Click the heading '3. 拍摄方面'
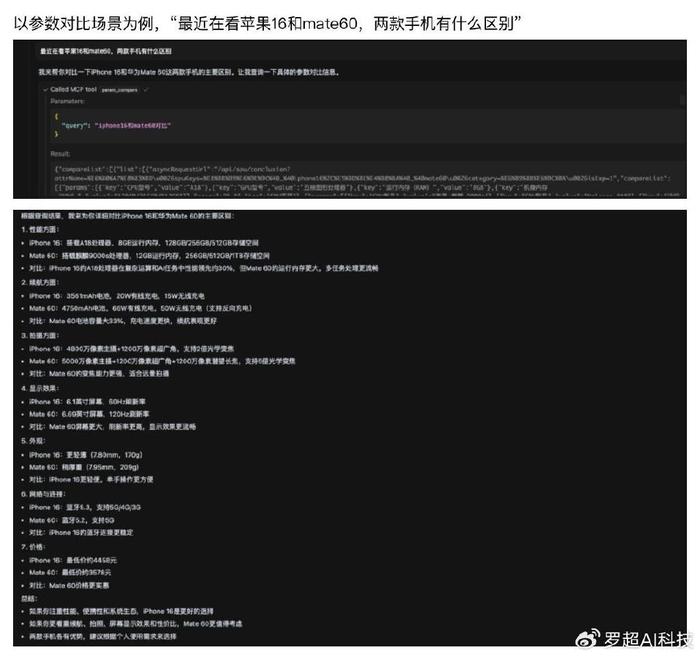Viewport: 700px width, 656px height. click(40, 336)
